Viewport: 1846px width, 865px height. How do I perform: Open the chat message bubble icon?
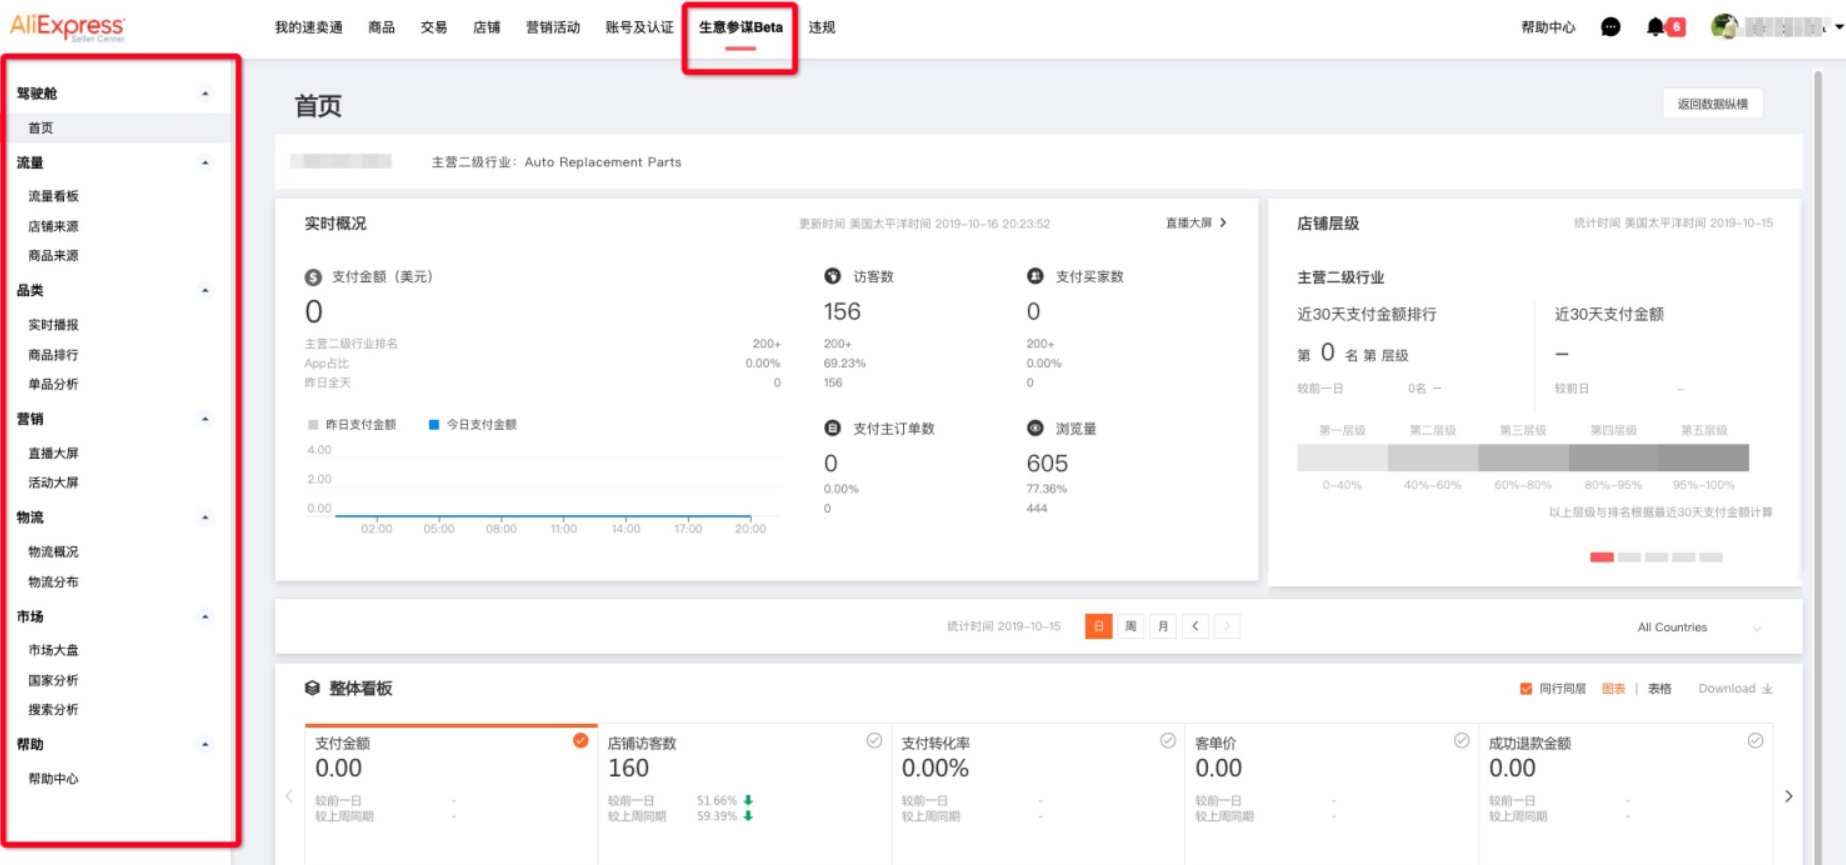1610,27
